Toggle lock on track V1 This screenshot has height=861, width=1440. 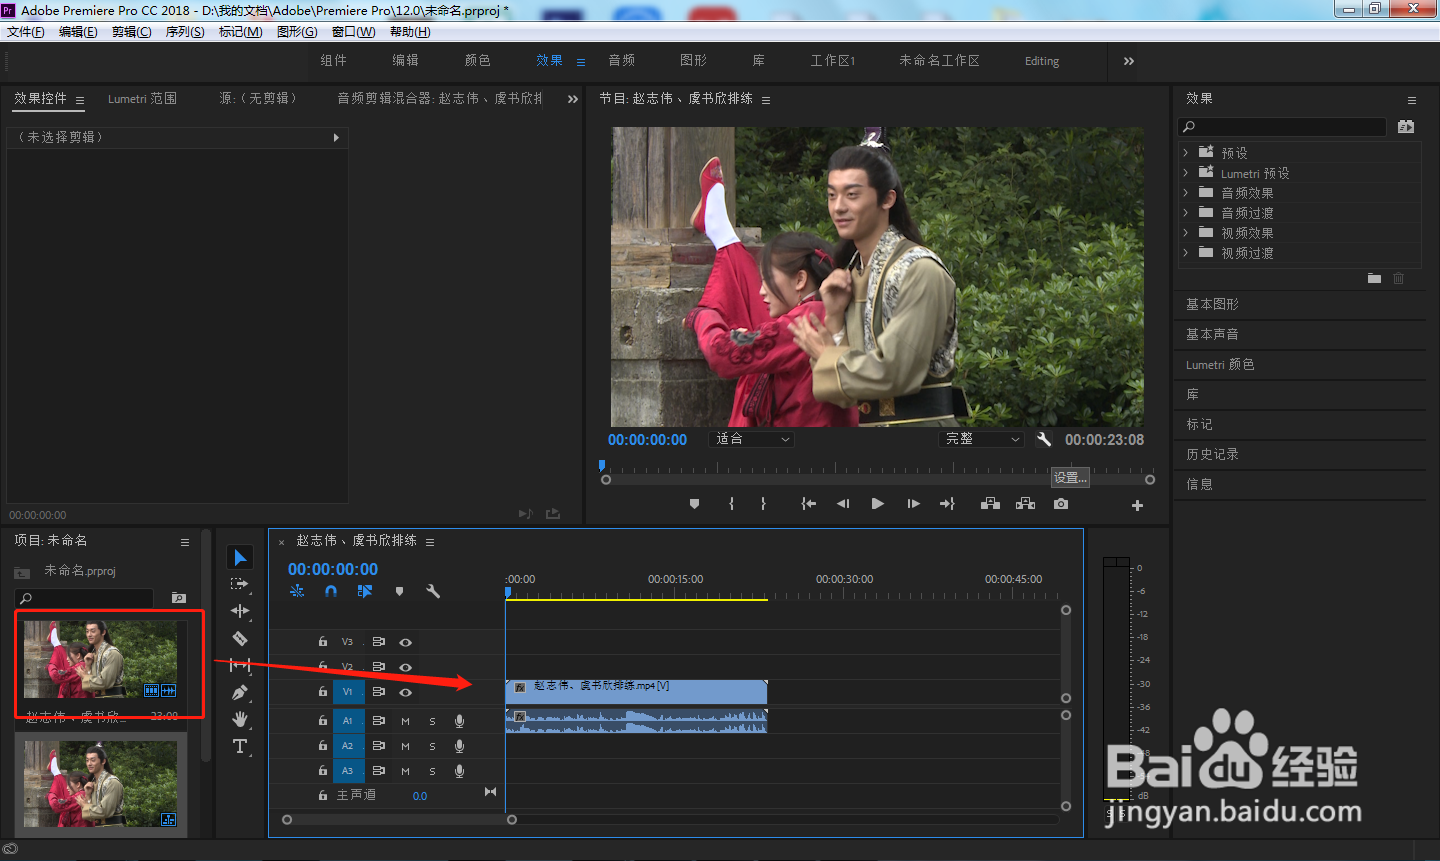coord(322,691)
